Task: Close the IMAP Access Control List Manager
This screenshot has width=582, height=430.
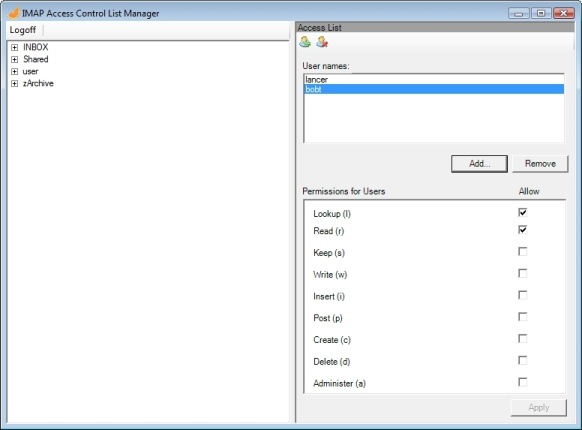Action: [x=563, y=13]
